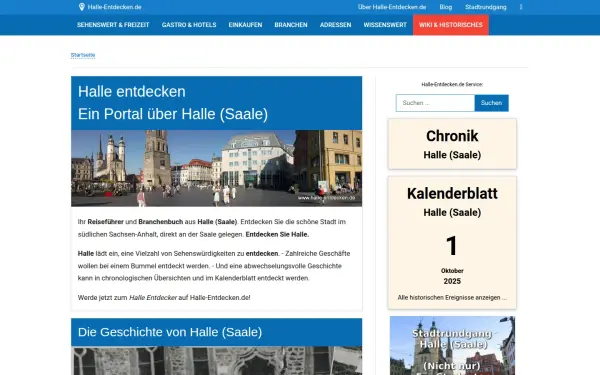Open the Sehenswert & Freizeit menu

(113, 25)
